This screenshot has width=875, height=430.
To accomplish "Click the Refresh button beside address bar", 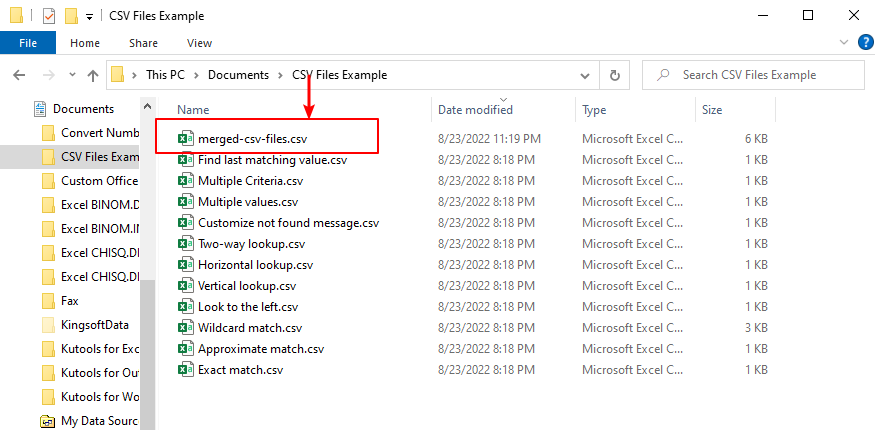I will click(615, 75).
